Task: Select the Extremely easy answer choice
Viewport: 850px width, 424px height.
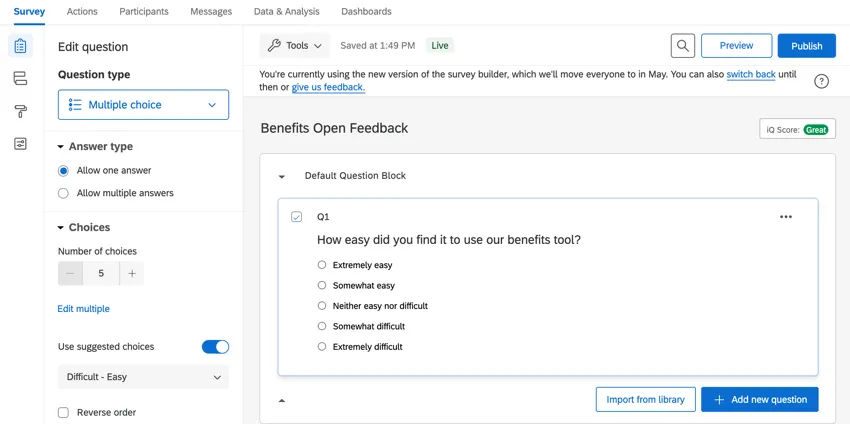Action: [322, 265]
